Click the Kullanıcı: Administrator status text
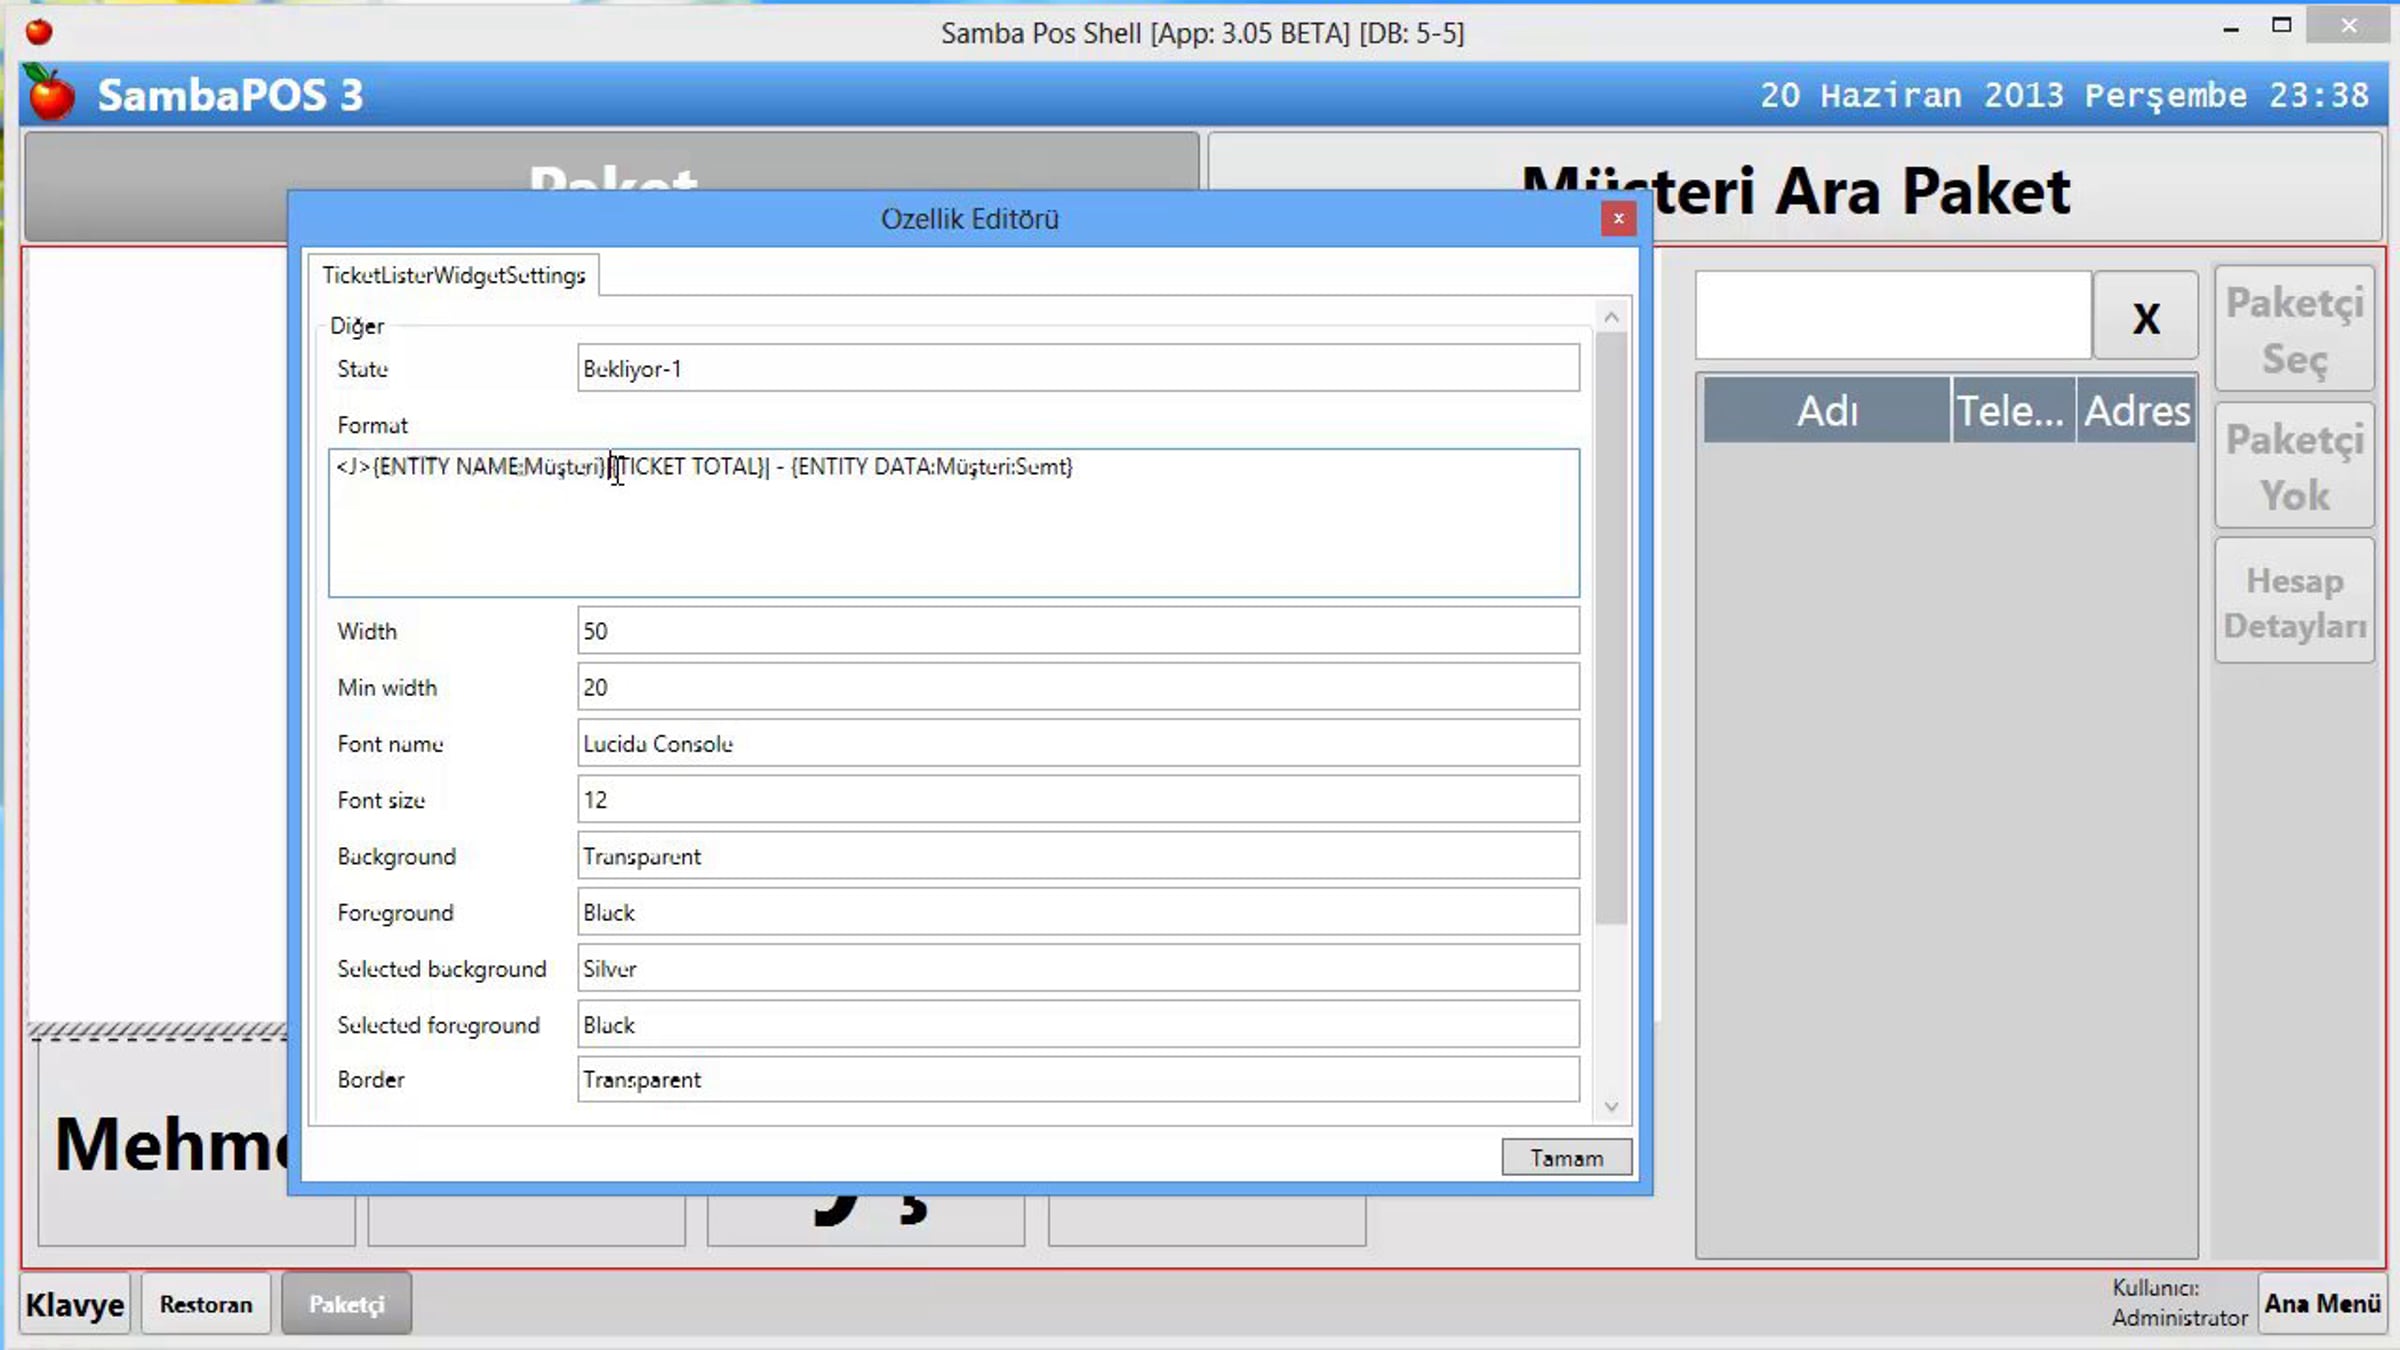This screenshot has width=2400, height=1350. (2179, 1303)
